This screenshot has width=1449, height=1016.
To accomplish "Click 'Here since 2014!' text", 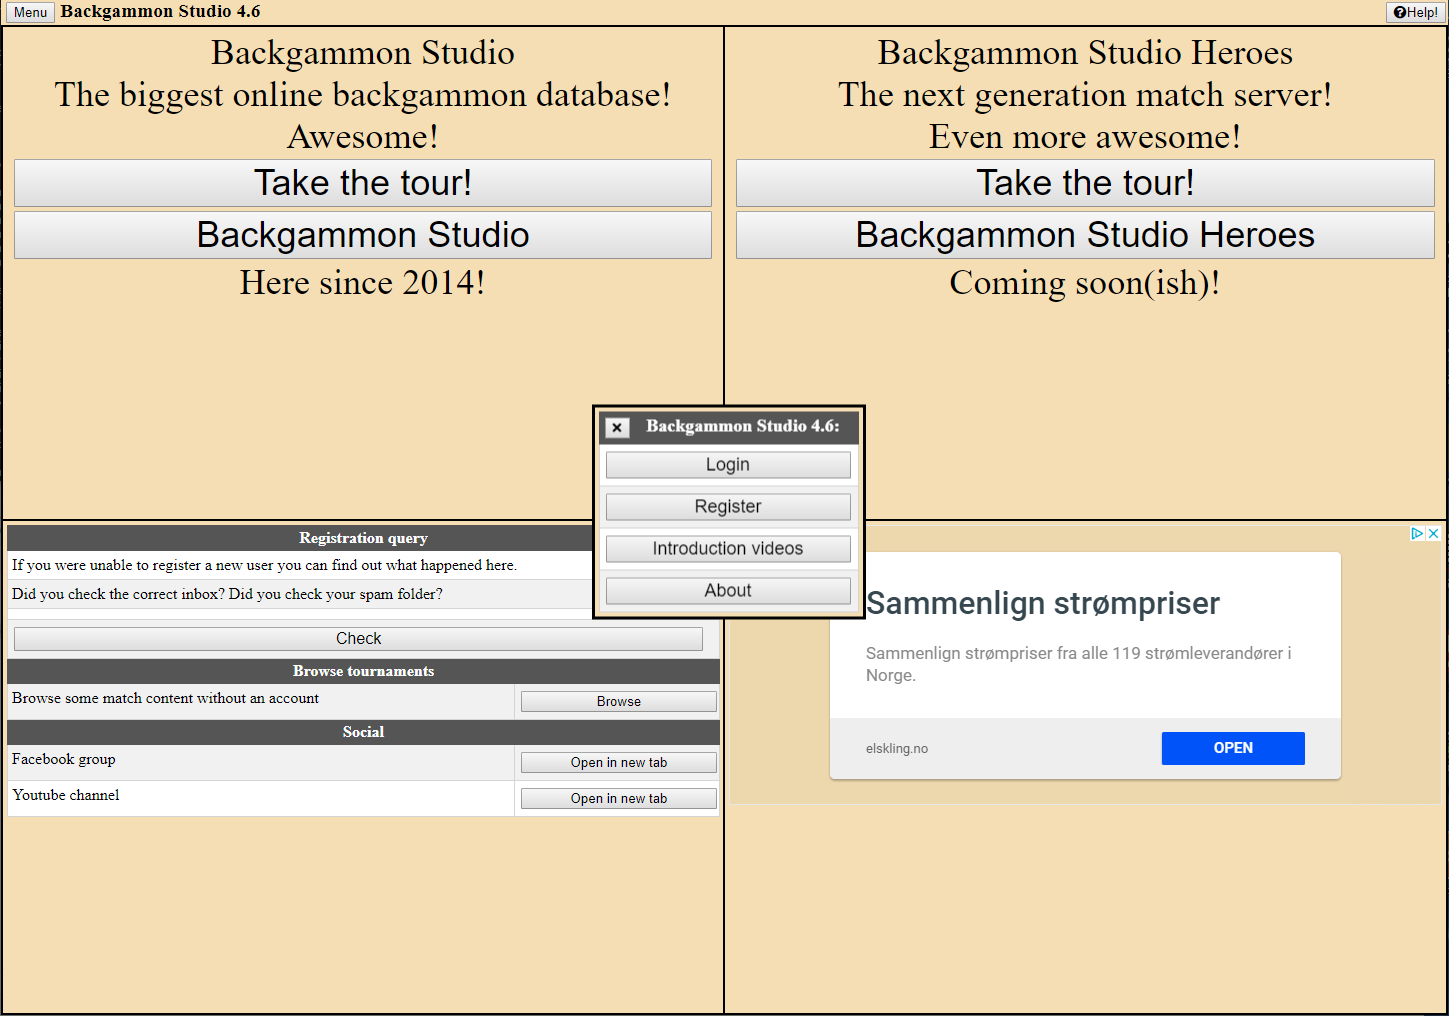I will click(363, 283).
